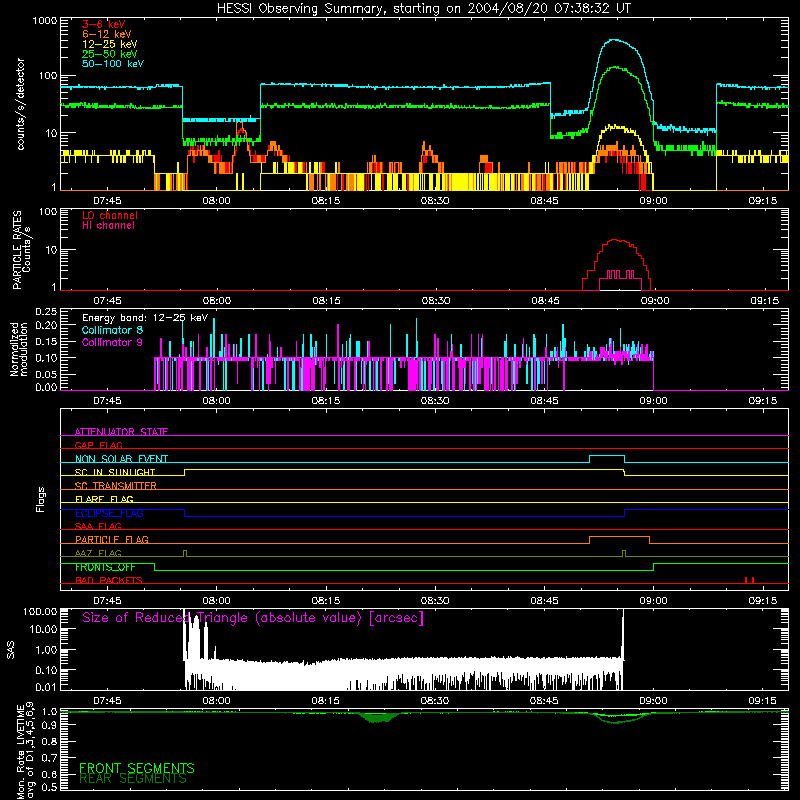The height and width of the screenshot is (800, 800).
Task: Select the FRONT SEGMENTS legend entry
Action: (x=137, y=768)
